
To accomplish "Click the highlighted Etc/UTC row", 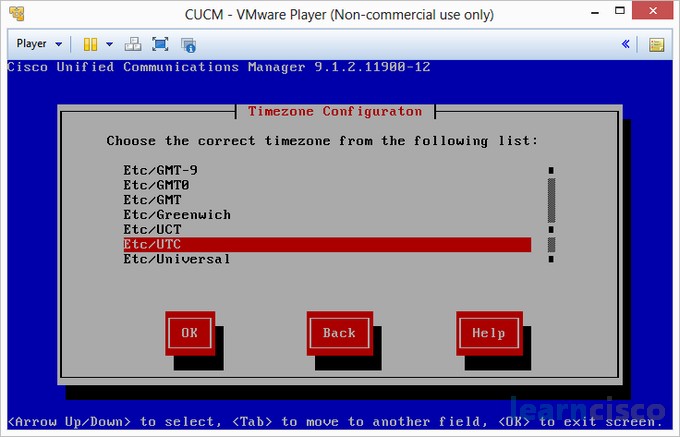I will click(325, 245).
